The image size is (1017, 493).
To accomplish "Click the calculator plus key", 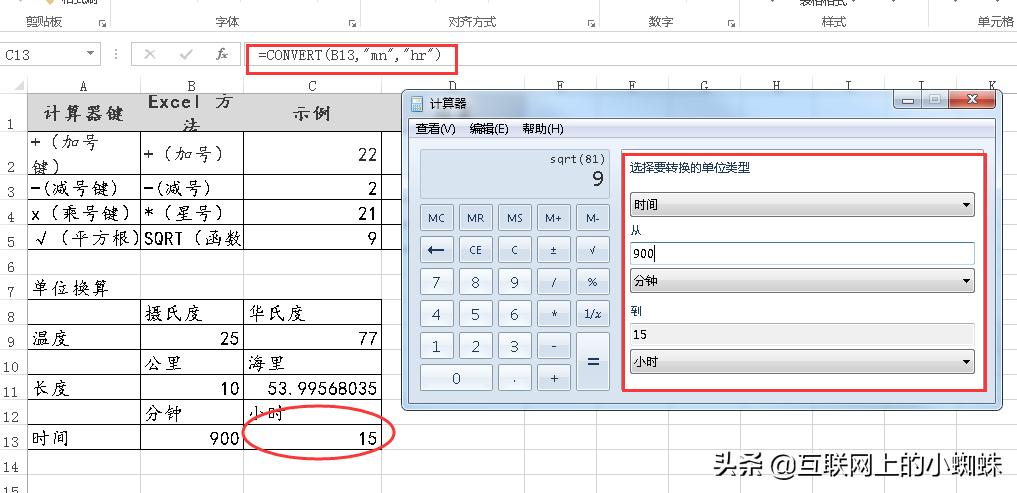I will (x=553, y=378).
